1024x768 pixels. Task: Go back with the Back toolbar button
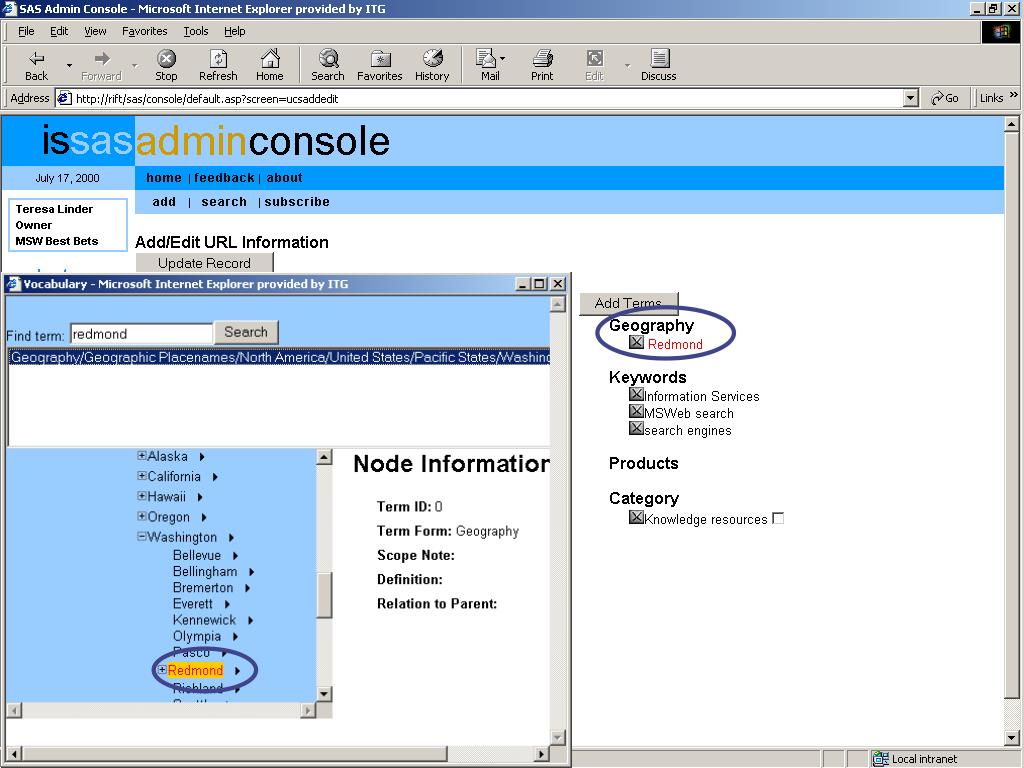(x=37, y=65)
